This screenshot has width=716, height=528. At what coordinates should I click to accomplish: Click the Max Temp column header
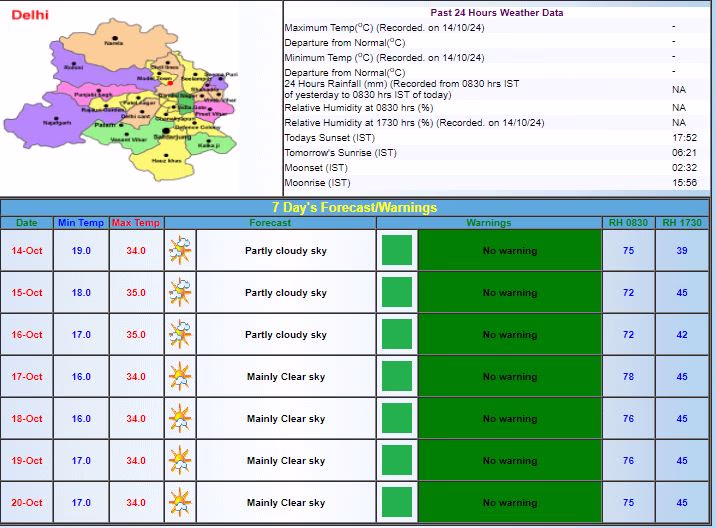pyautogui.click(x=135, y=223)
